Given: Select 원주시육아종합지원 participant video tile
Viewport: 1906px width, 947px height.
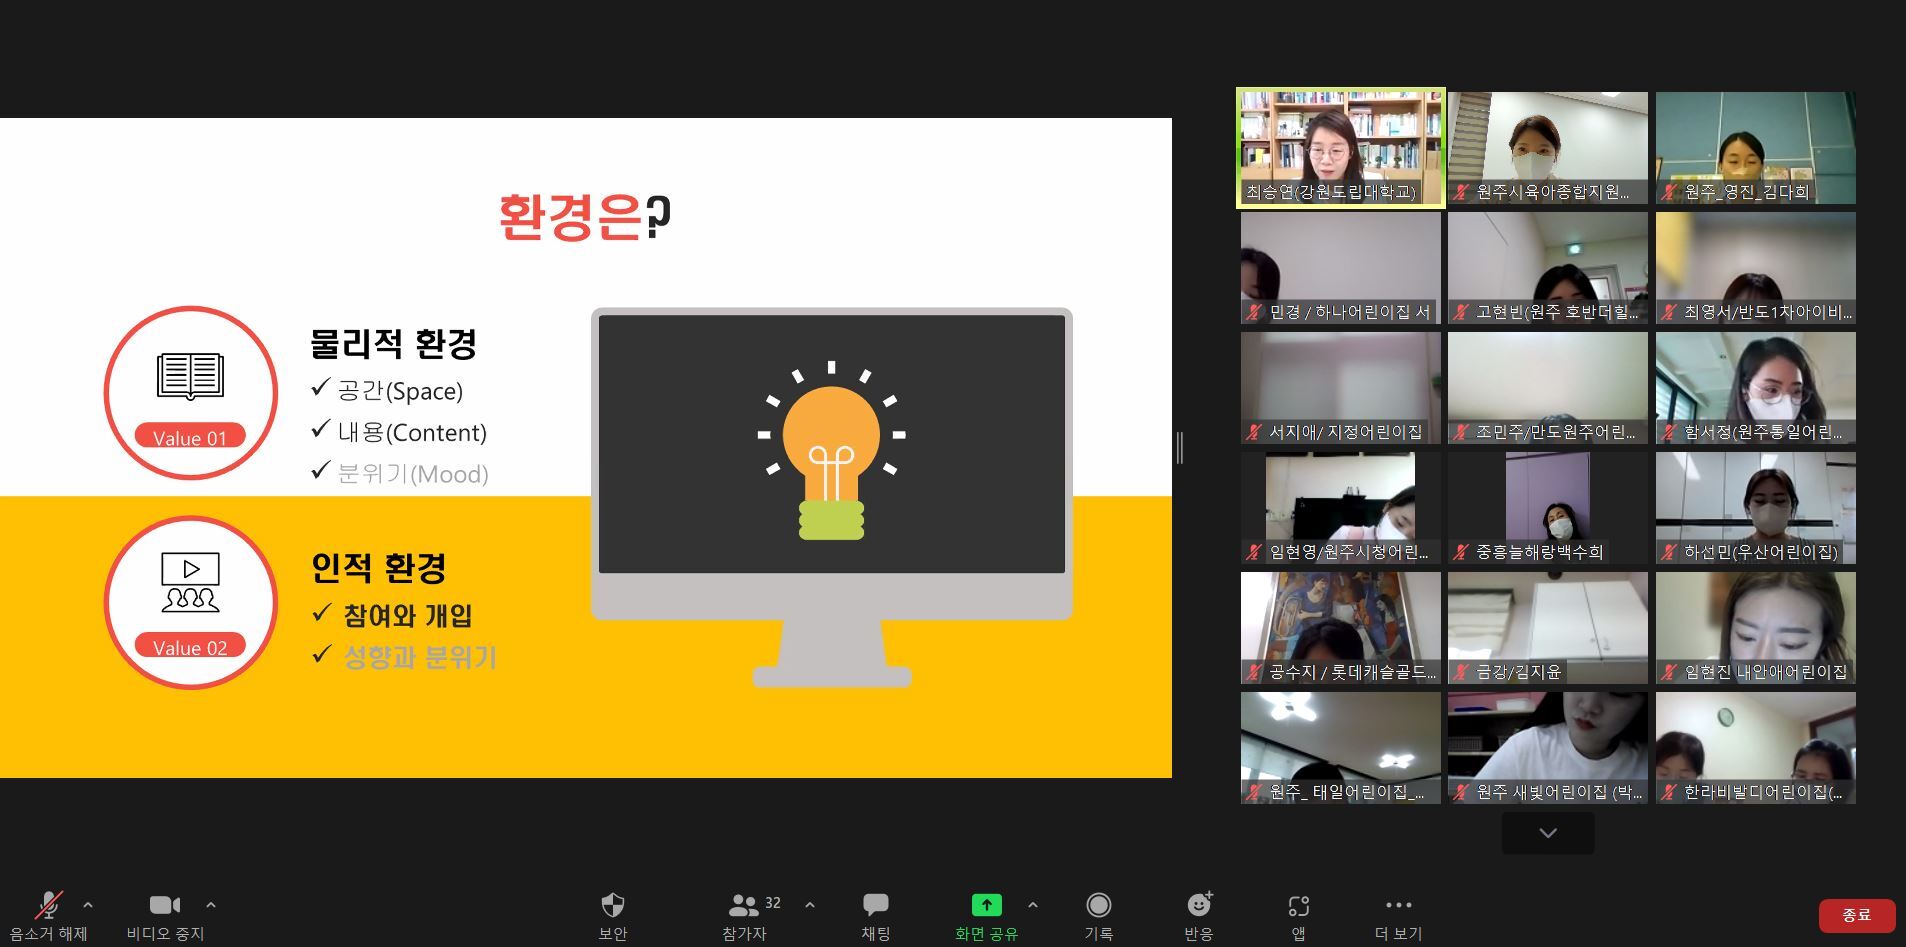Looking at the screenshot, I should point(1548,148).
